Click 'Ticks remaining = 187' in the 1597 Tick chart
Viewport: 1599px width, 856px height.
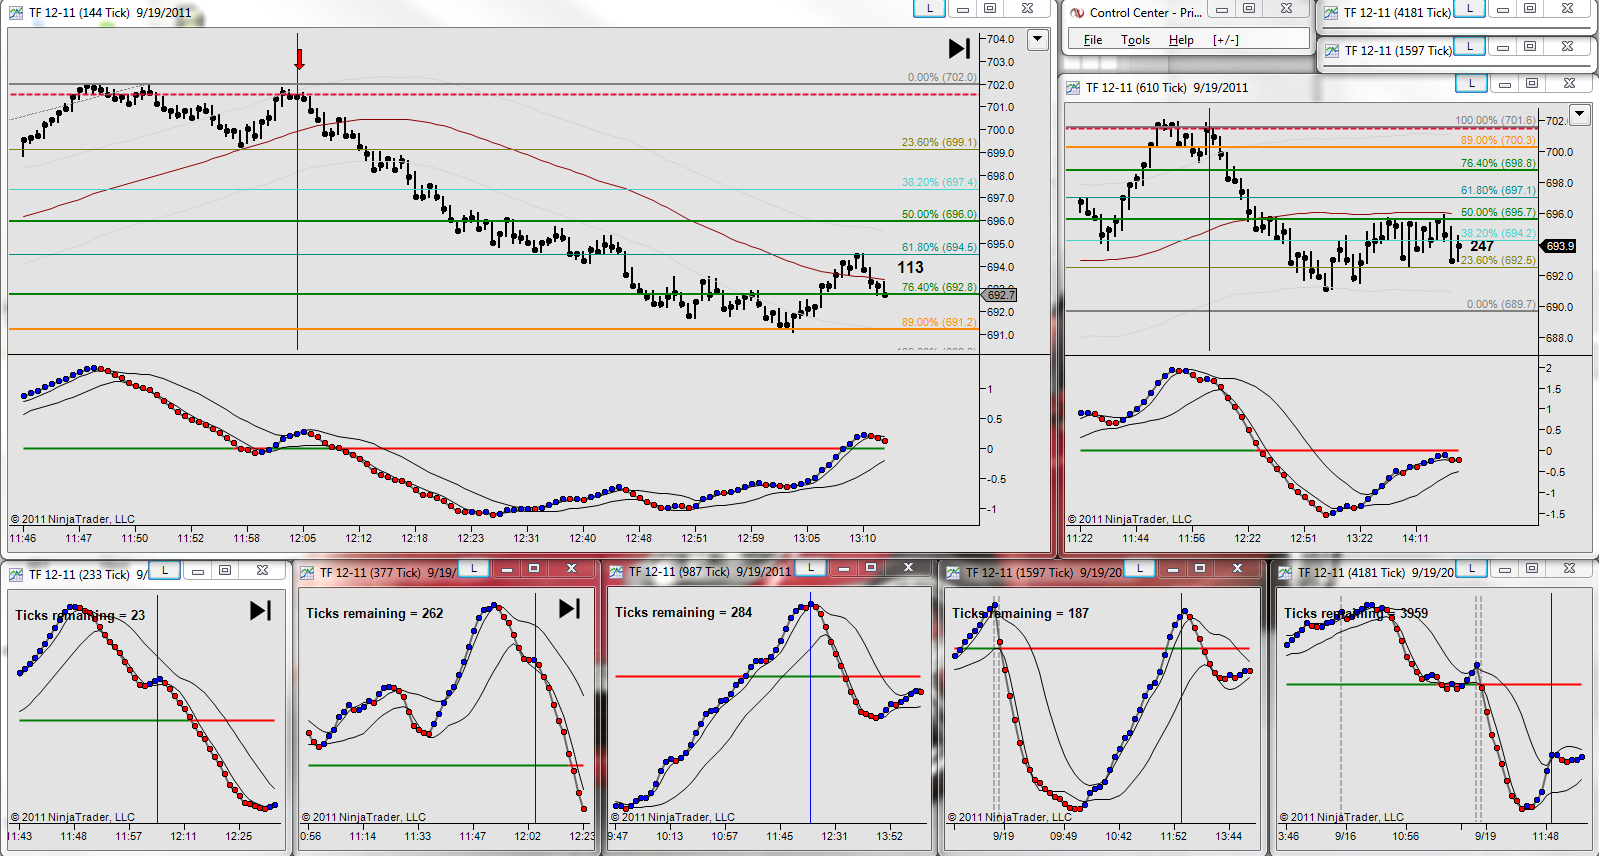[x=1020, y=613]
